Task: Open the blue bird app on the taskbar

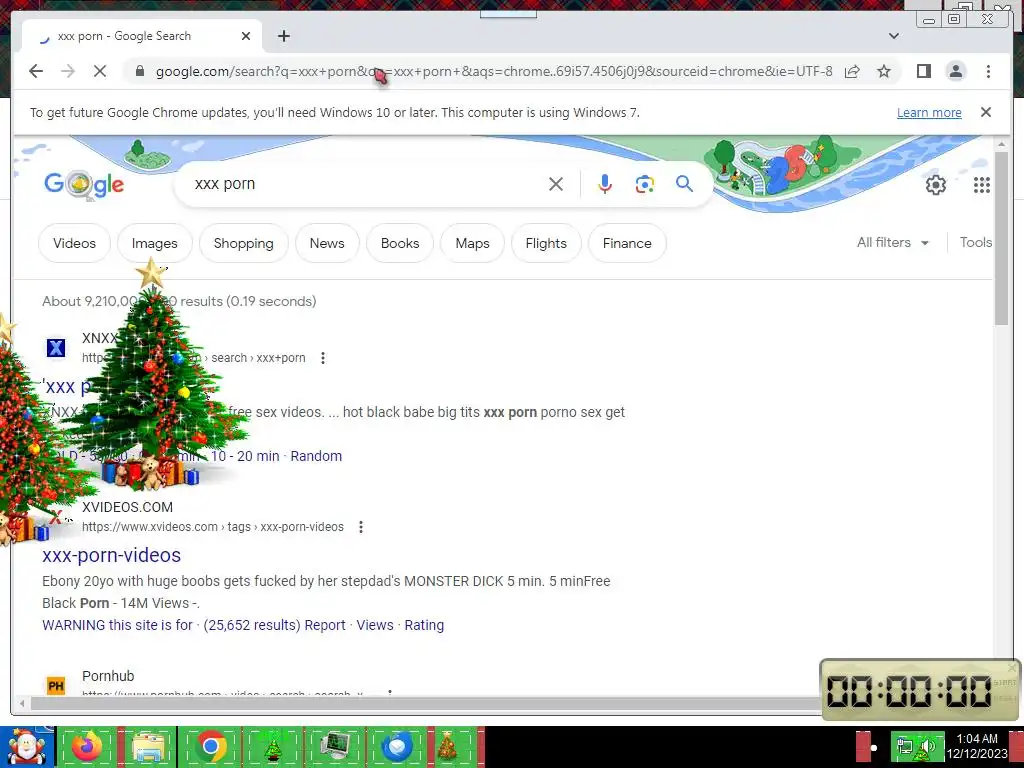Action: tap(397, 747)
